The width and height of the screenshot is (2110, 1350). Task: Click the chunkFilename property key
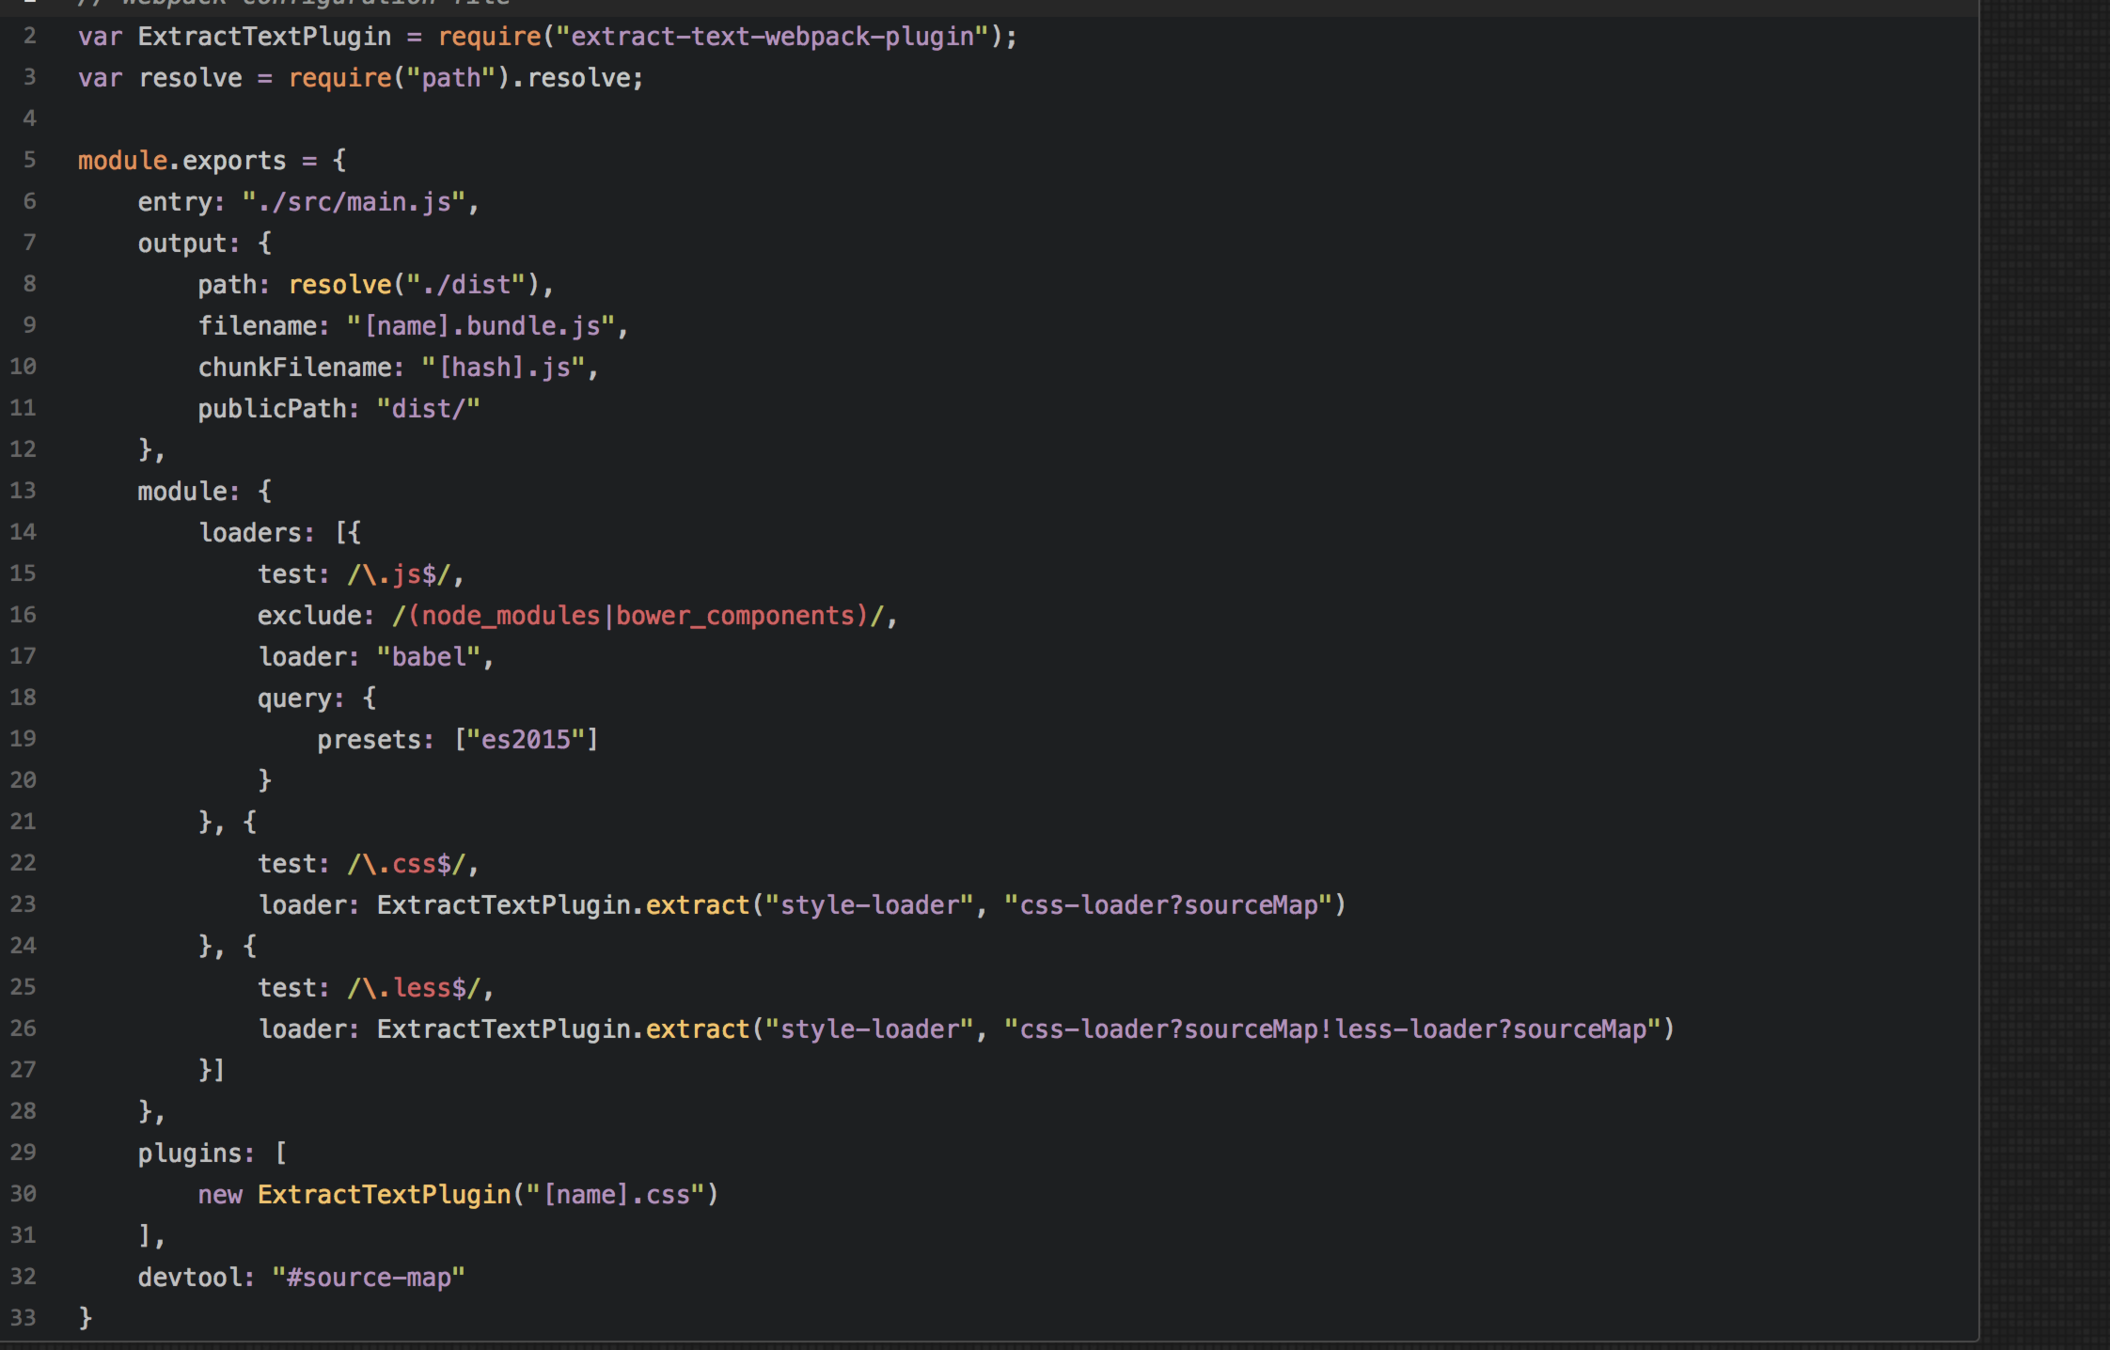pos(293,368)
